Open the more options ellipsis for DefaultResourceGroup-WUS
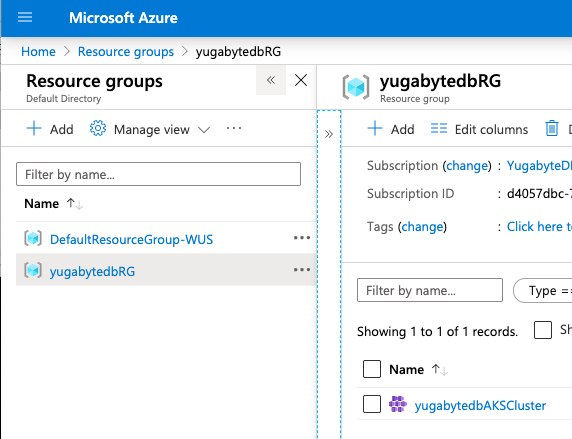Viewport: 572px width, 439px height. pos(302,238)
